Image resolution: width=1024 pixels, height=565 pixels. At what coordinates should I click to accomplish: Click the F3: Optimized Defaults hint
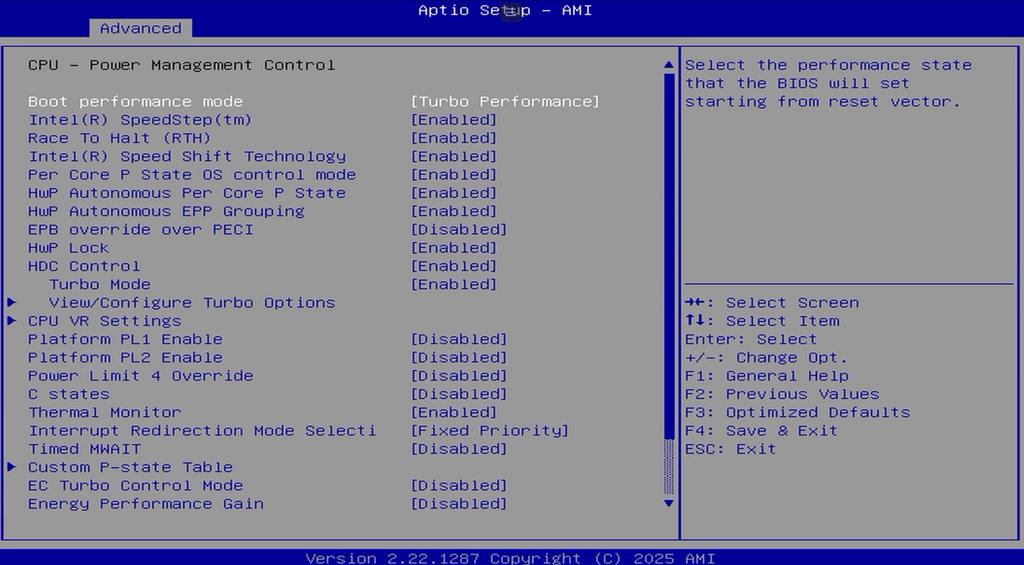797,412
